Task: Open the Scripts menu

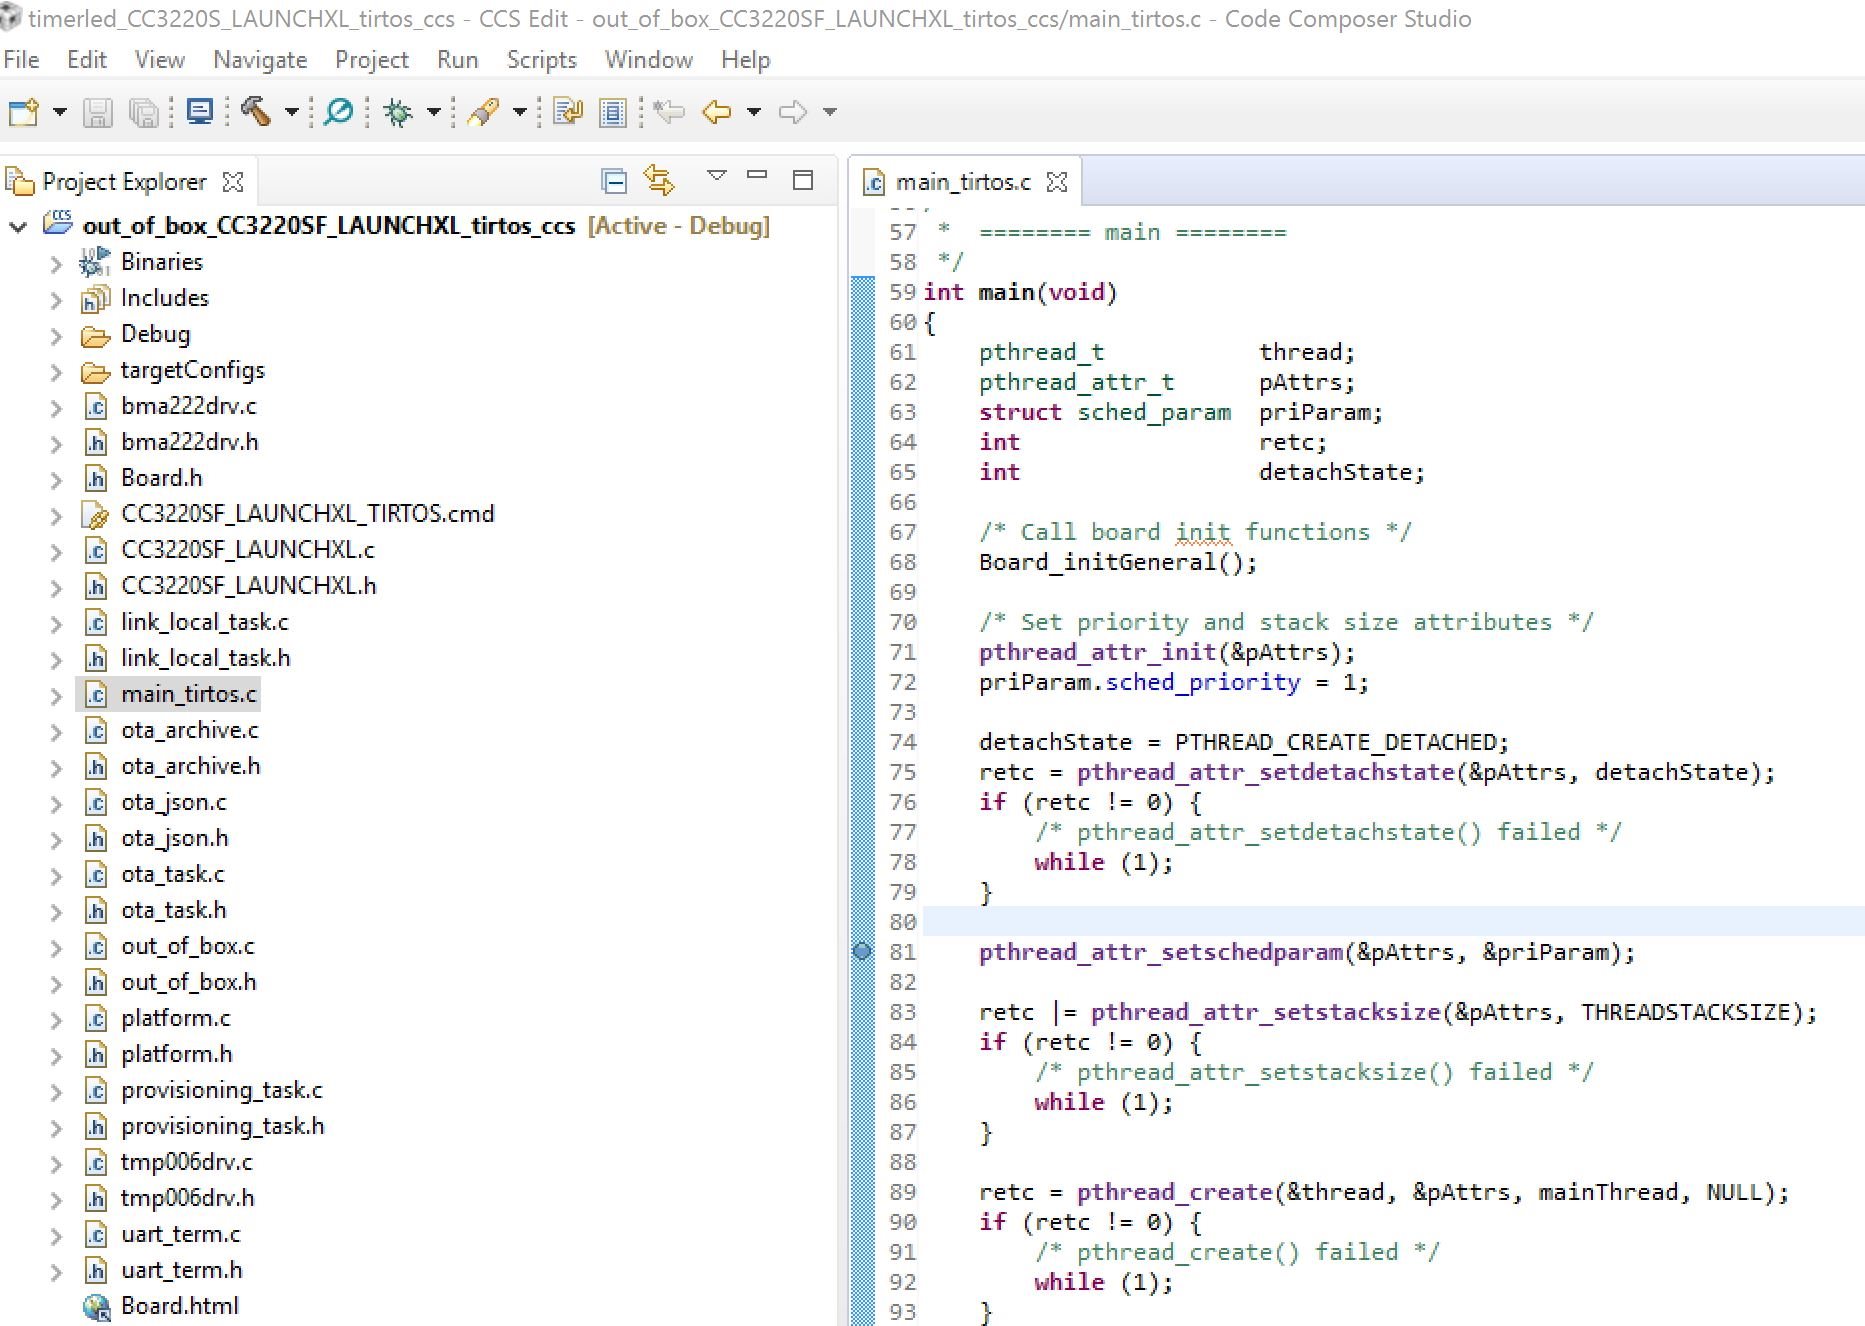Action: pos(542,60)
